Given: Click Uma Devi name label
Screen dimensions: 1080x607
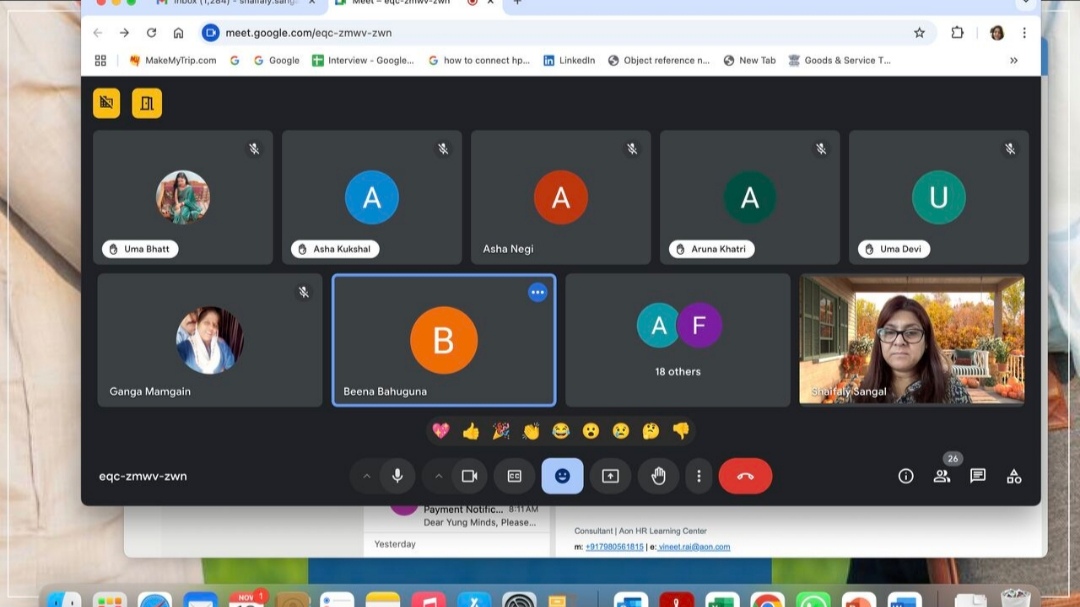Looking at the screenshot, I should (x=894, y=249).
